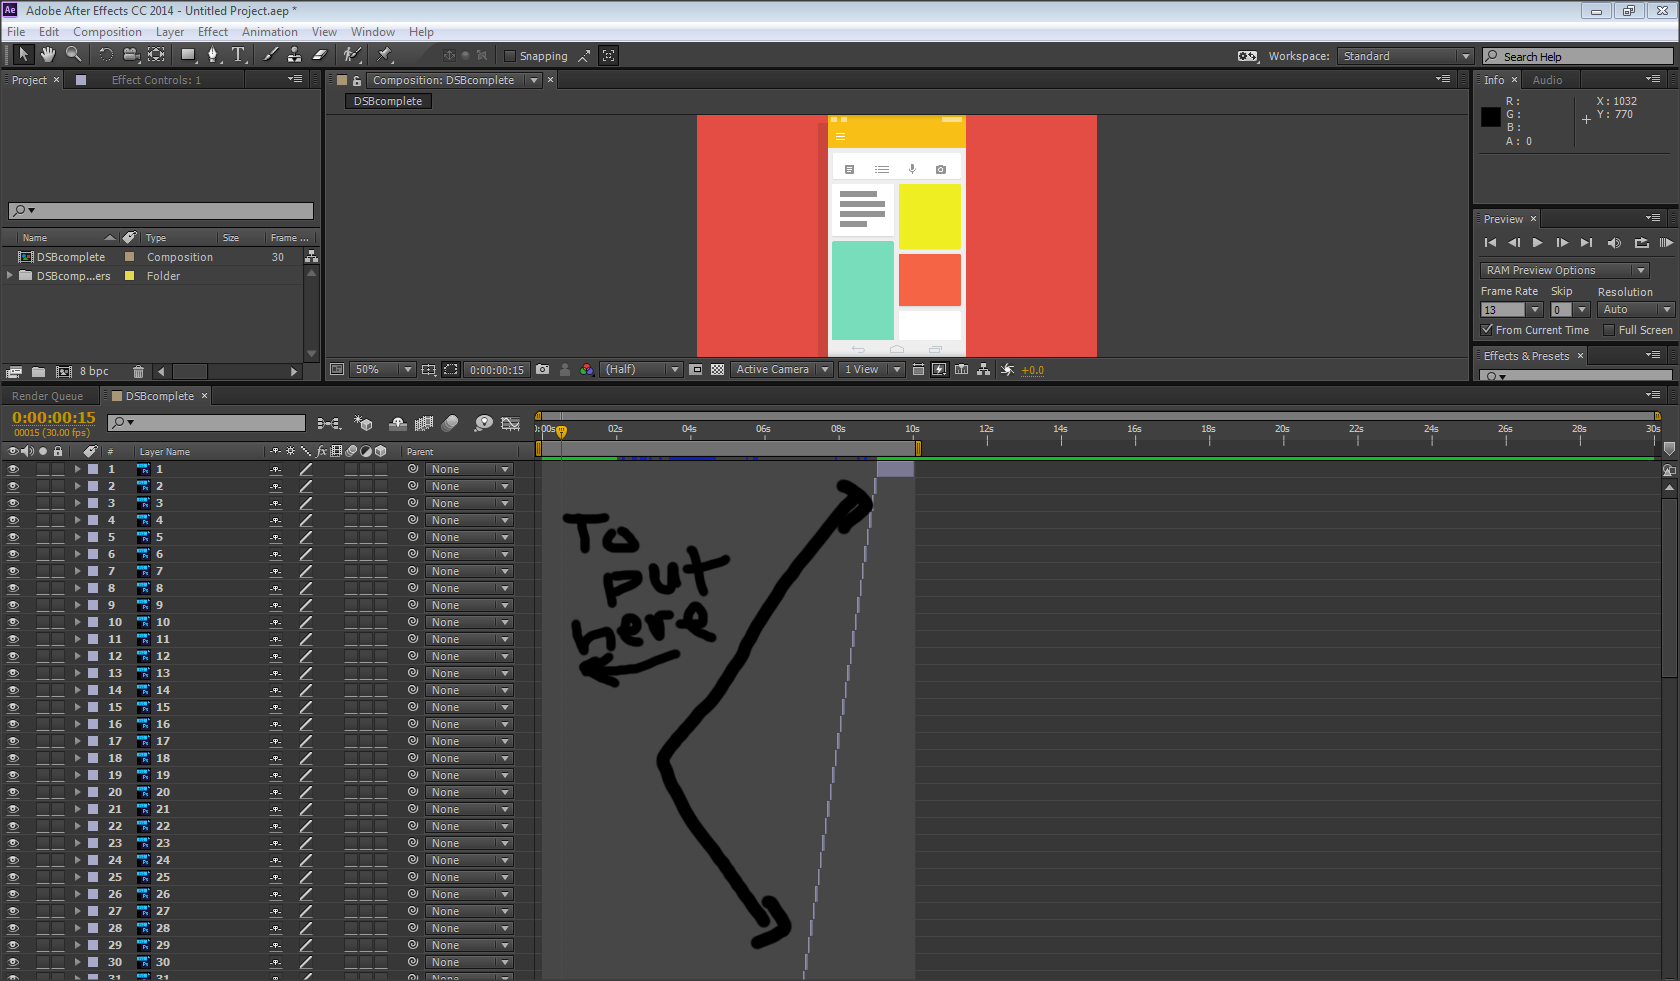Hide layer 5 with its eye icon

click(13, 537)
